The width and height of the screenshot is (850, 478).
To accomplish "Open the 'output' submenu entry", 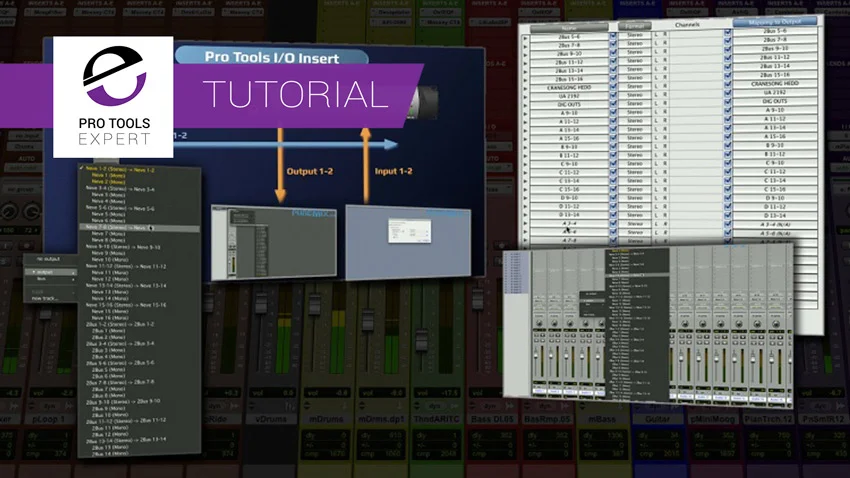I will click(50, 272).
